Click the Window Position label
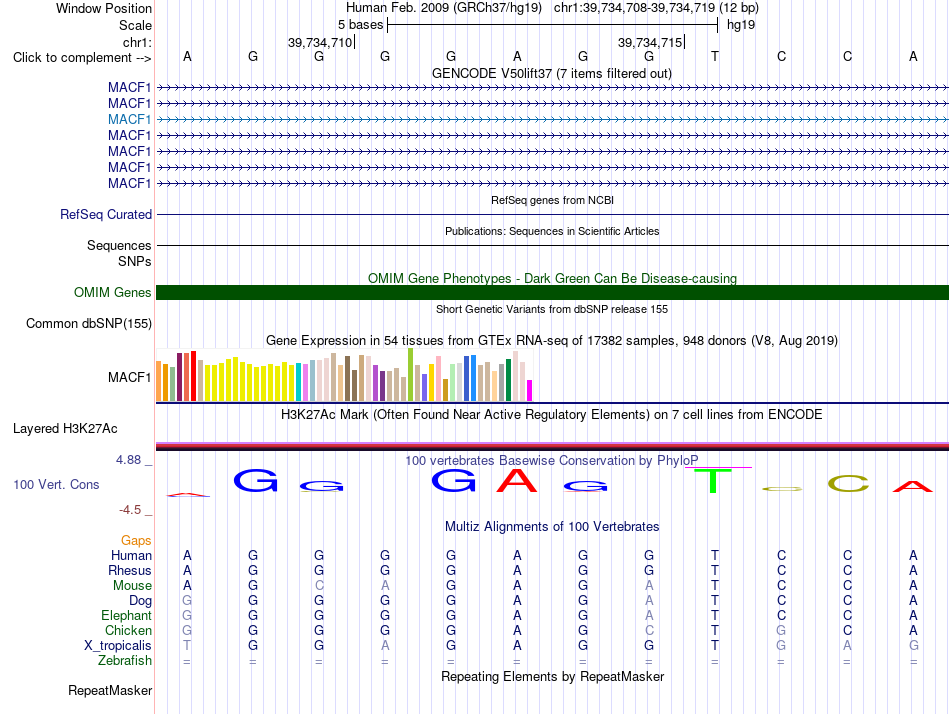The width and height of the screenshot is (950, 714). point(104,8)
